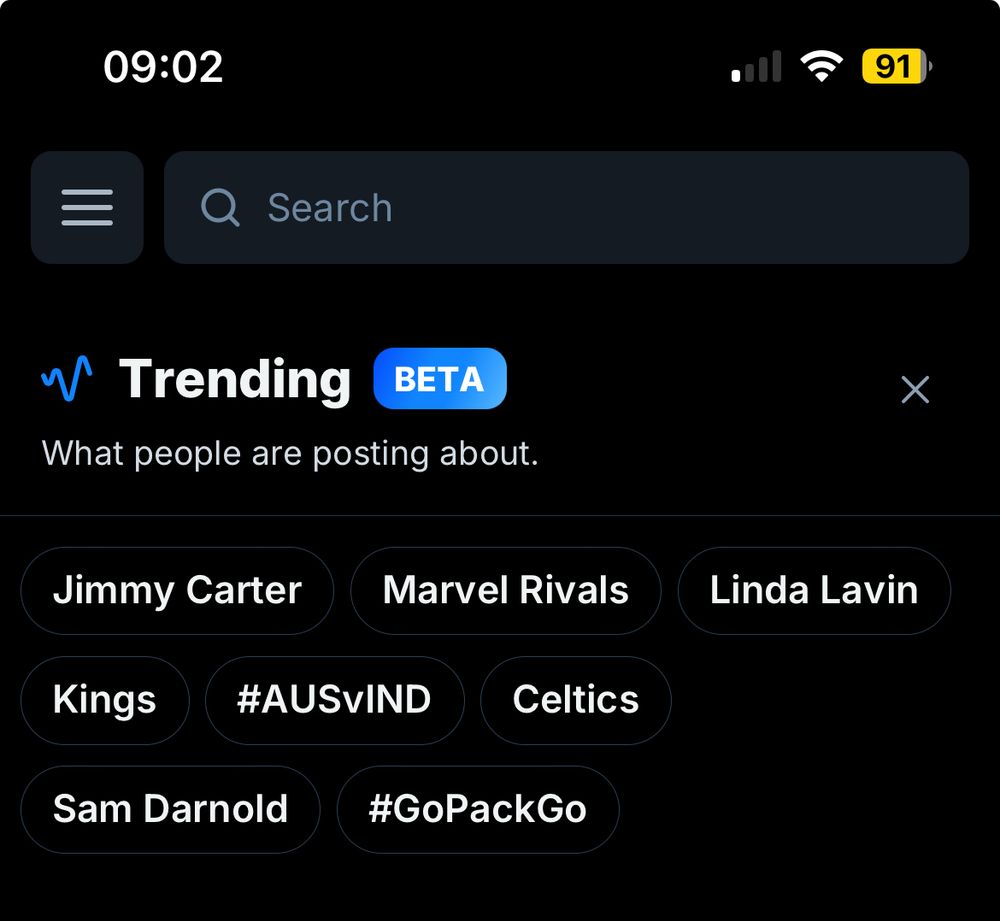The height and width of the screenshot is (921, 1000).
Task: Tap the 'What people are posting about' subtitle
Action: pyautogui.click(x=290, y=453)
